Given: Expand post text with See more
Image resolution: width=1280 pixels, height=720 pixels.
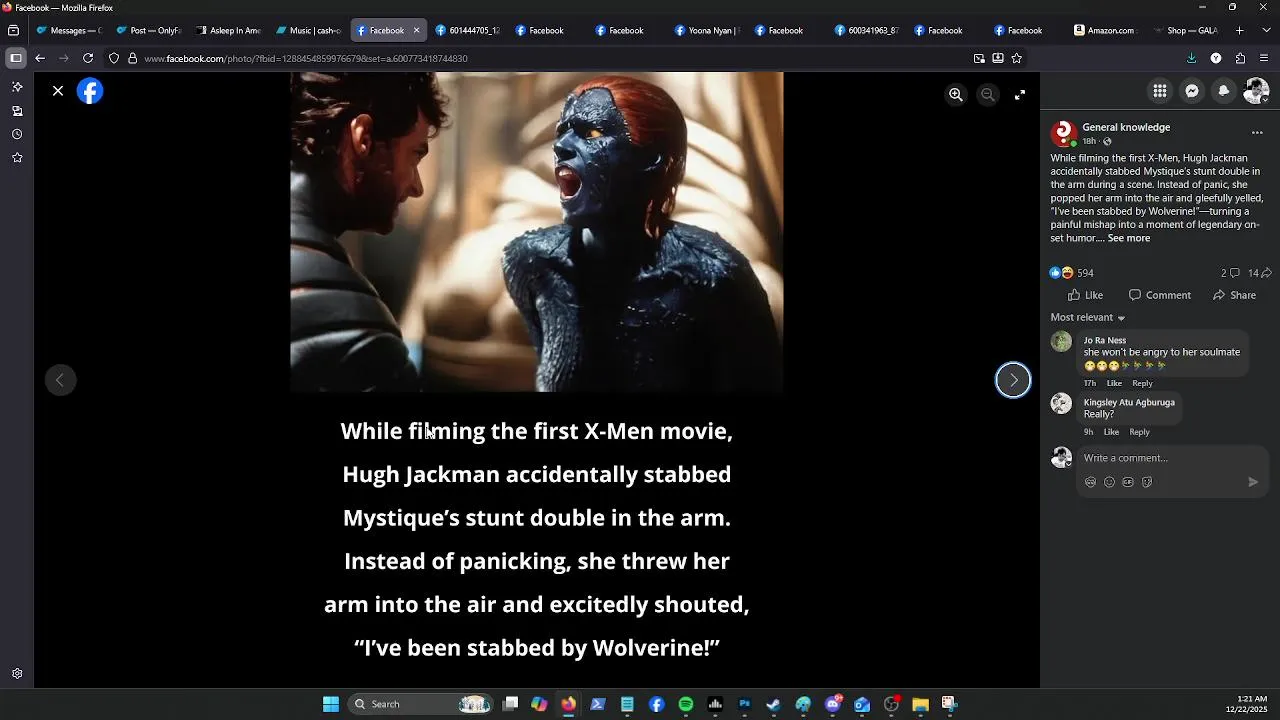Looking at the screenshot, I should (x=1128, y=238).
